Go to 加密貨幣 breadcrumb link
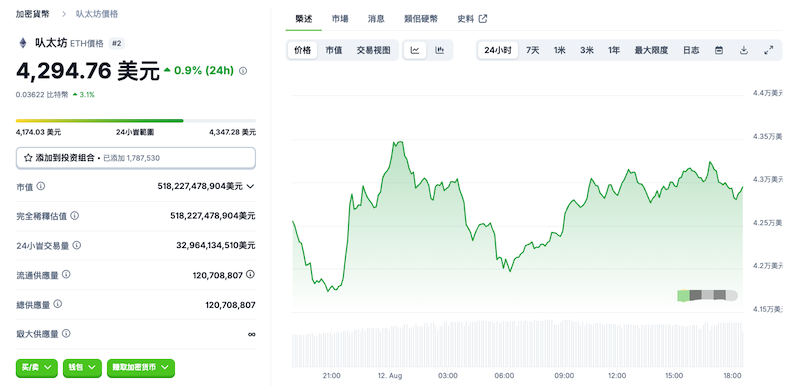800x386 pixels. (x=33, y=14)
